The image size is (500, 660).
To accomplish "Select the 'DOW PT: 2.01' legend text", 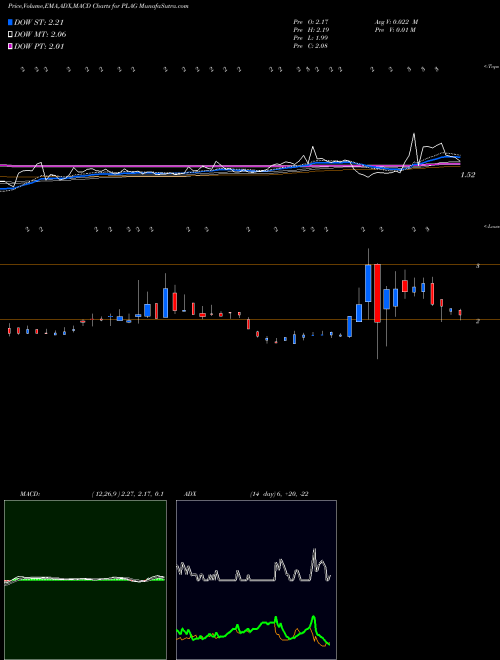I will pos(39,46).
